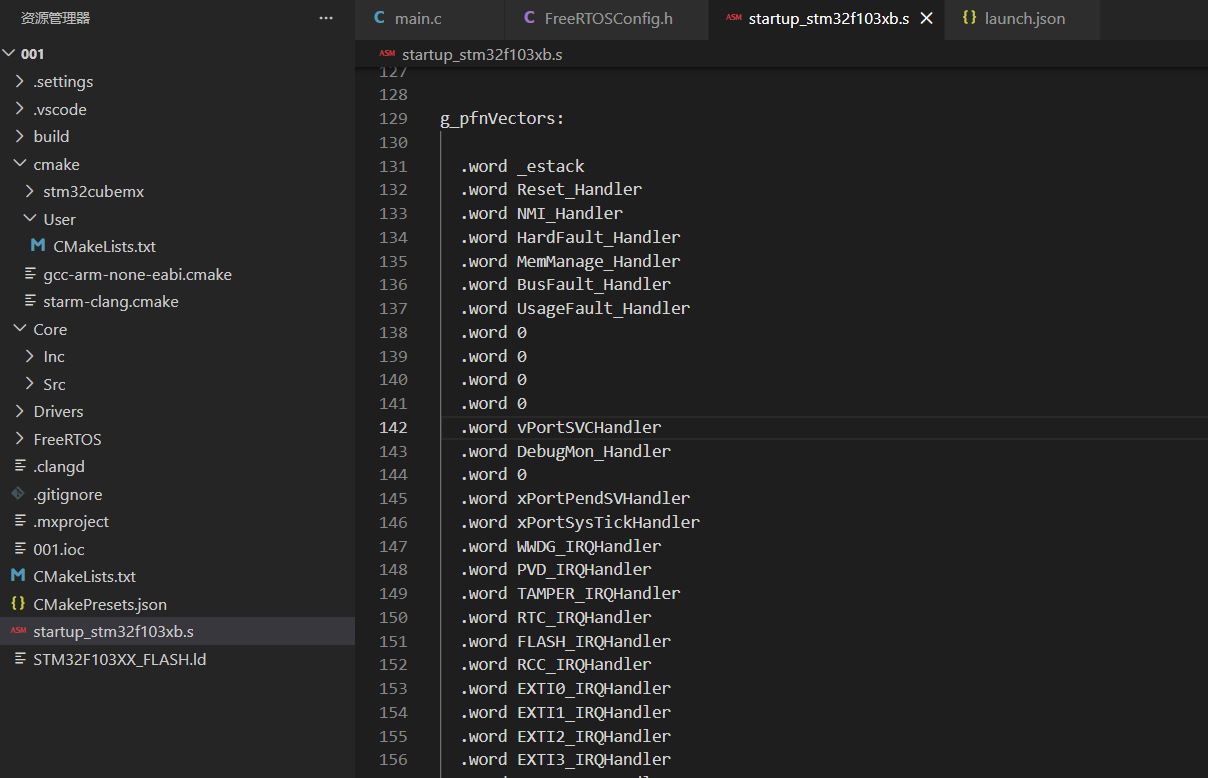
Task: Click the JSON braces icon beside CMakePresets.json
Action: pos(17,604)
